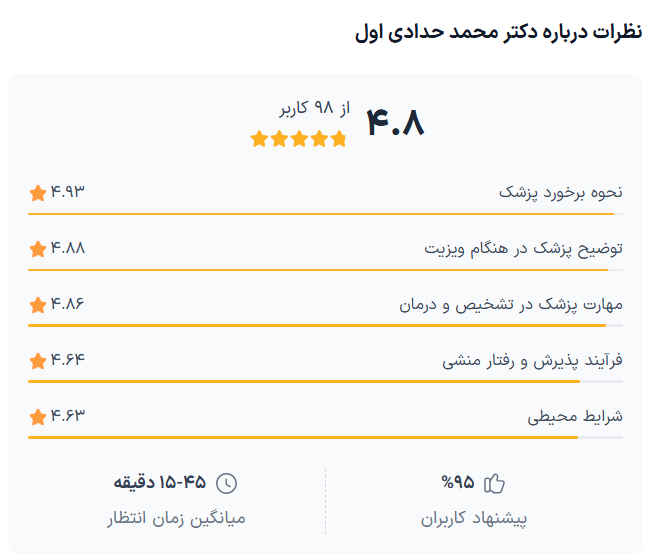Click the clock icon for waiting time
The image size is (655, 560).
227,484
